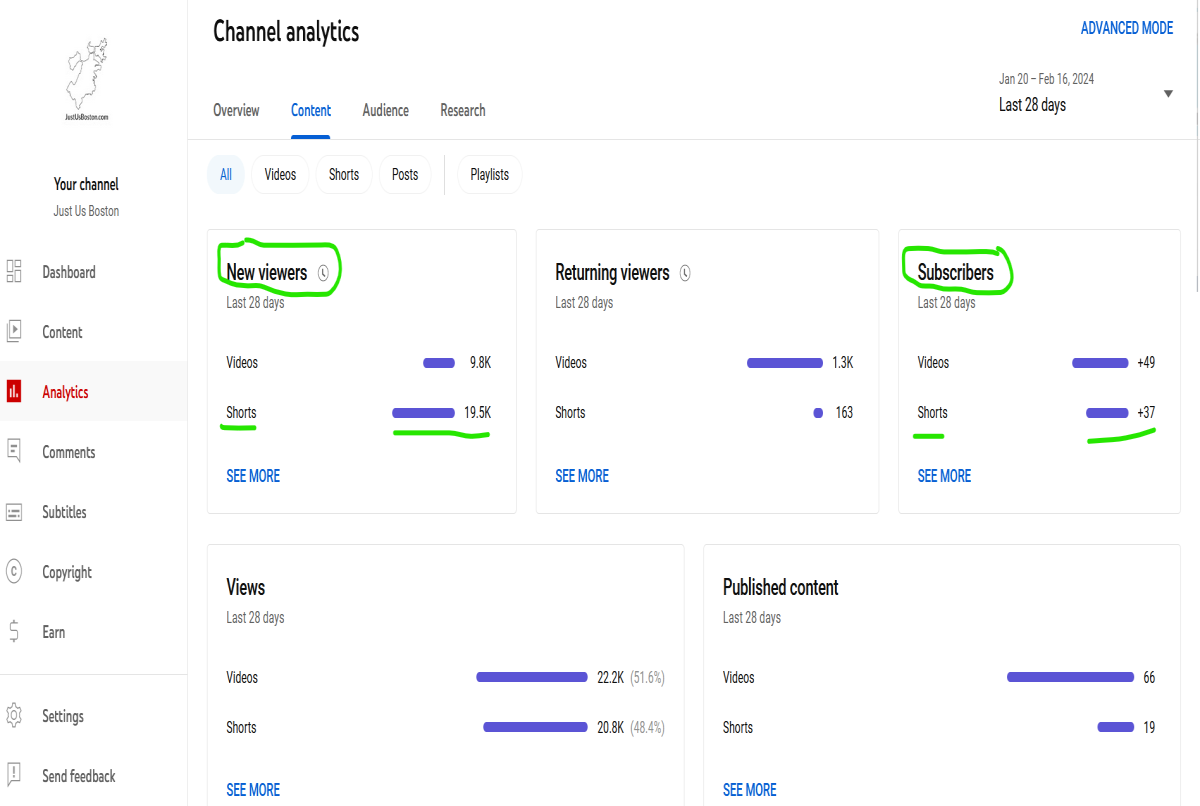Click the Returning viewers Videos bar (1.3K)
1200x806 pixels.
[785, 362]
